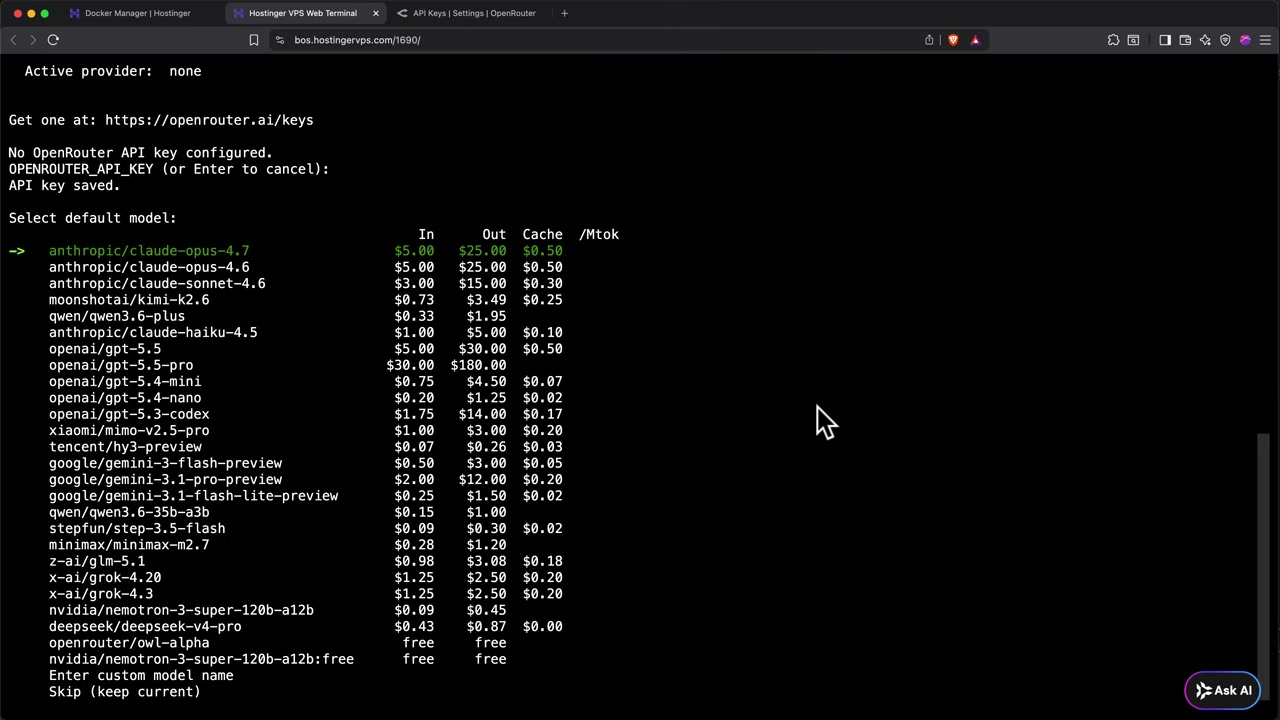
Task: Pick nvidia/nemotron-3-super-120b-a12b:free model
Action: (x=201, y=659)
